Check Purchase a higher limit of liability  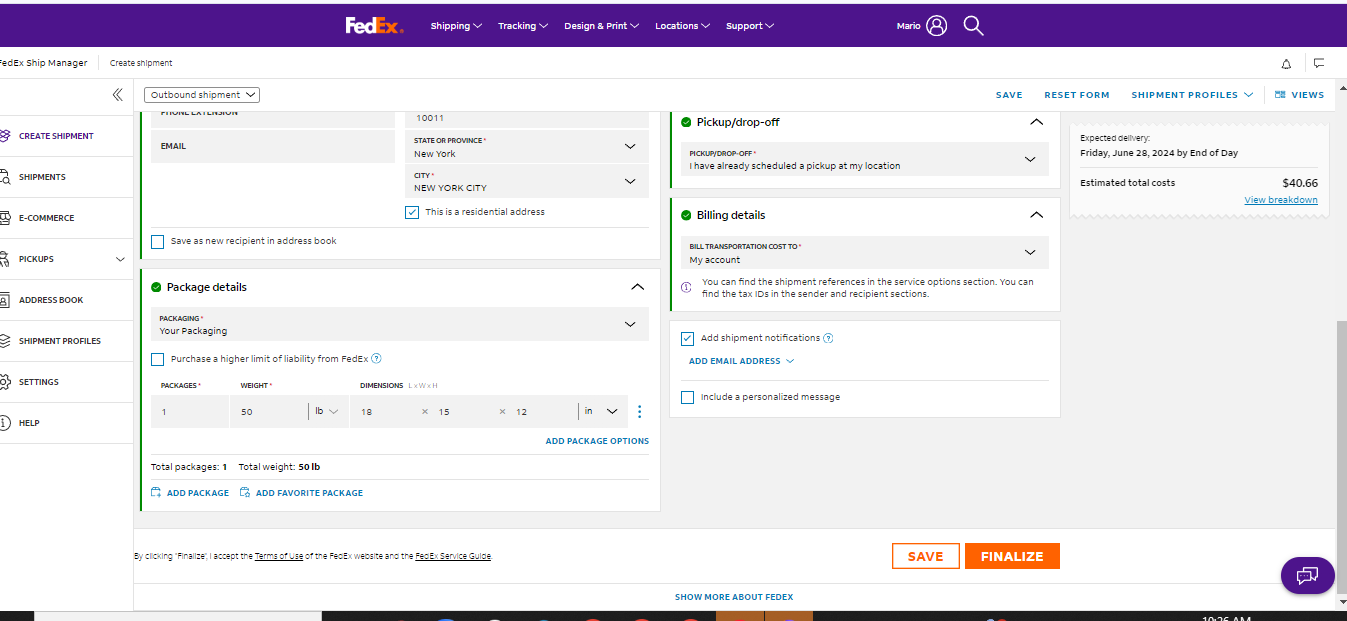pos(158,359)
